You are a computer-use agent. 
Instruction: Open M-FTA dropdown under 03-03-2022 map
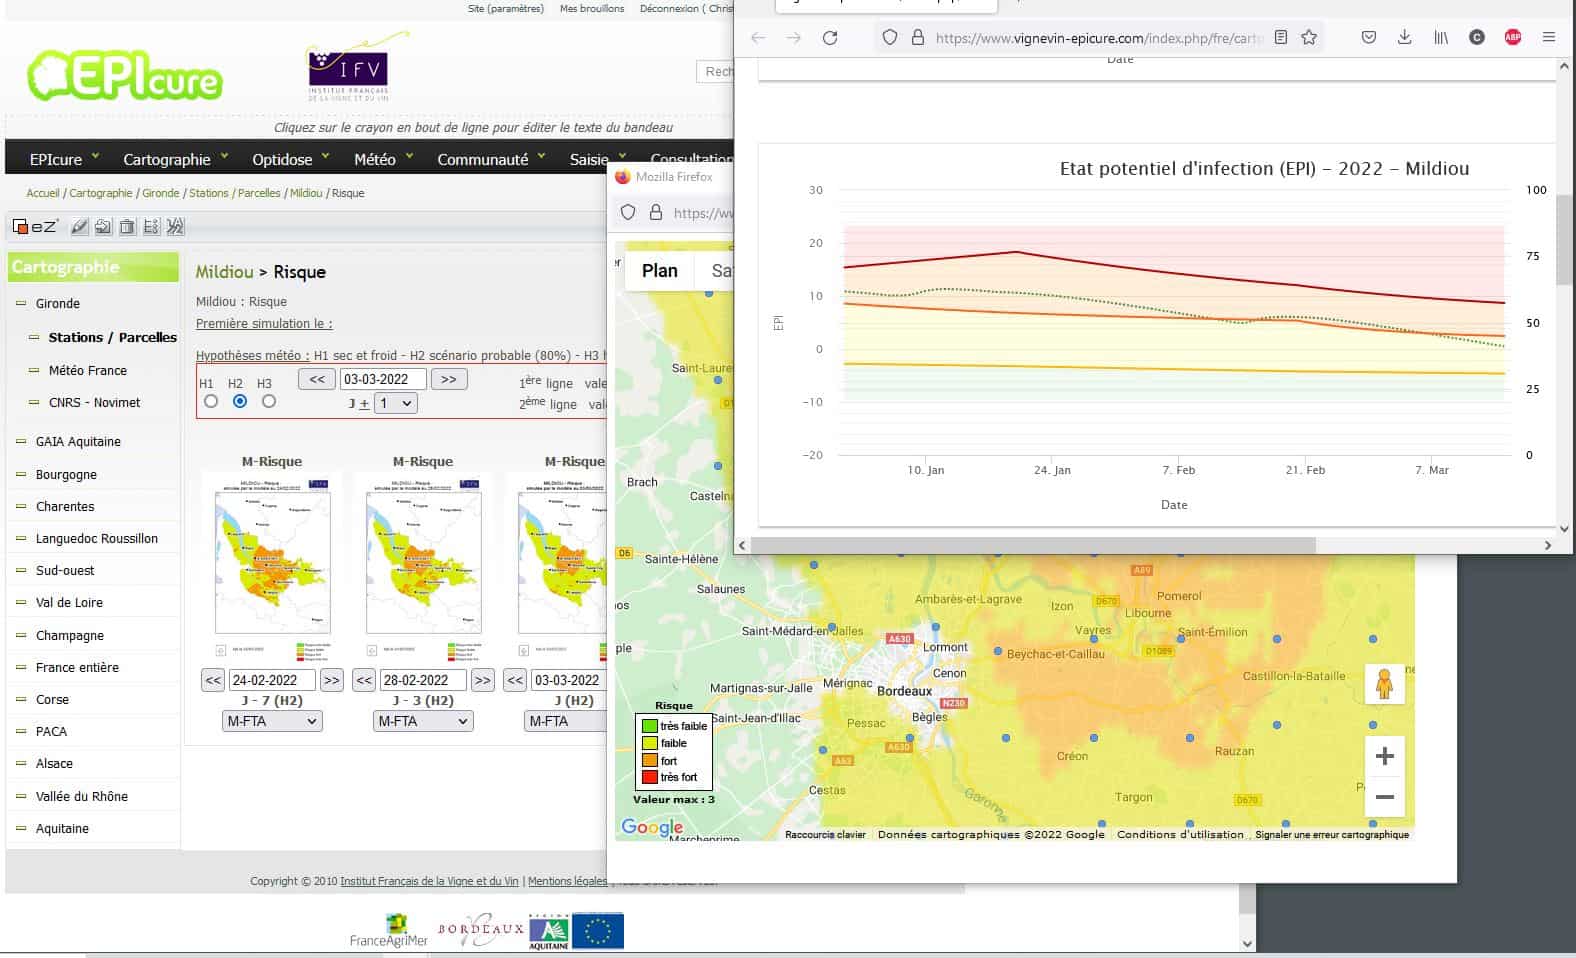click(565, 721)
